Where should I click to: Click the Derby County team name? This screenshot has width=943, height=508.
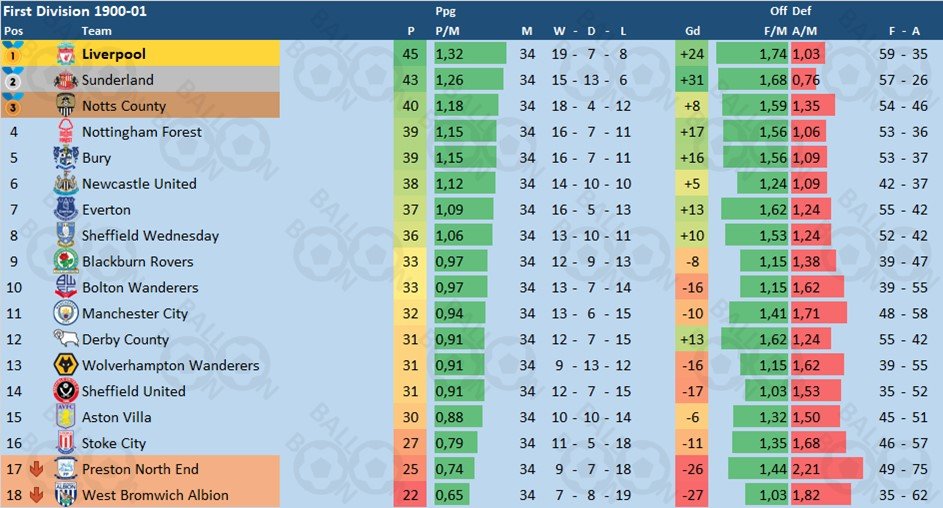click(x=125, y=340)
